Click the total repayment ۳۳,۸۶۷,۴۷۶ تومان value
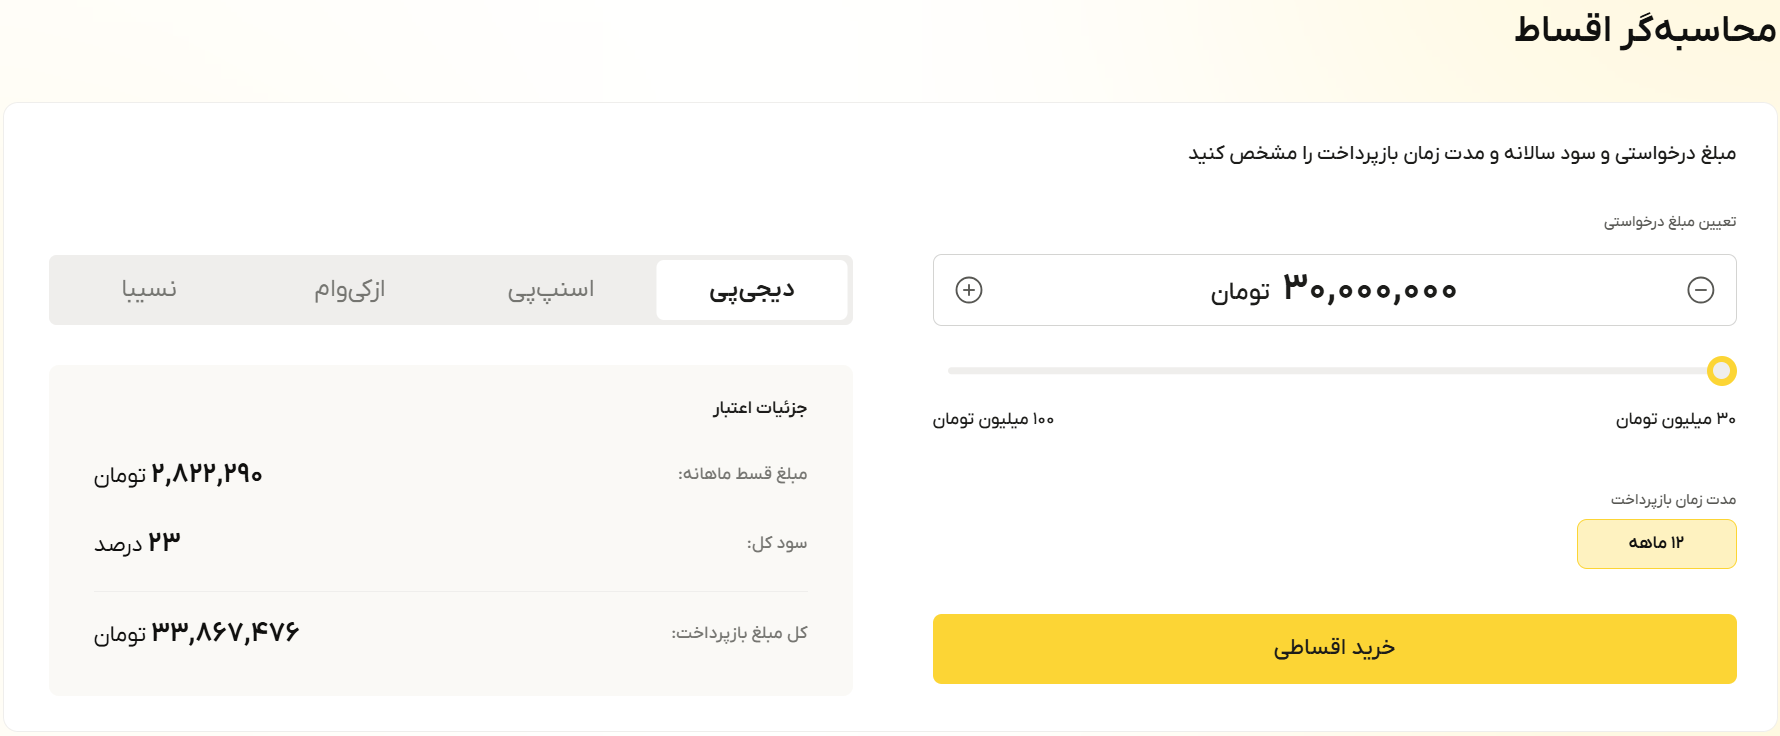The width and height of the screenshot is (1780, 736). 196,631
